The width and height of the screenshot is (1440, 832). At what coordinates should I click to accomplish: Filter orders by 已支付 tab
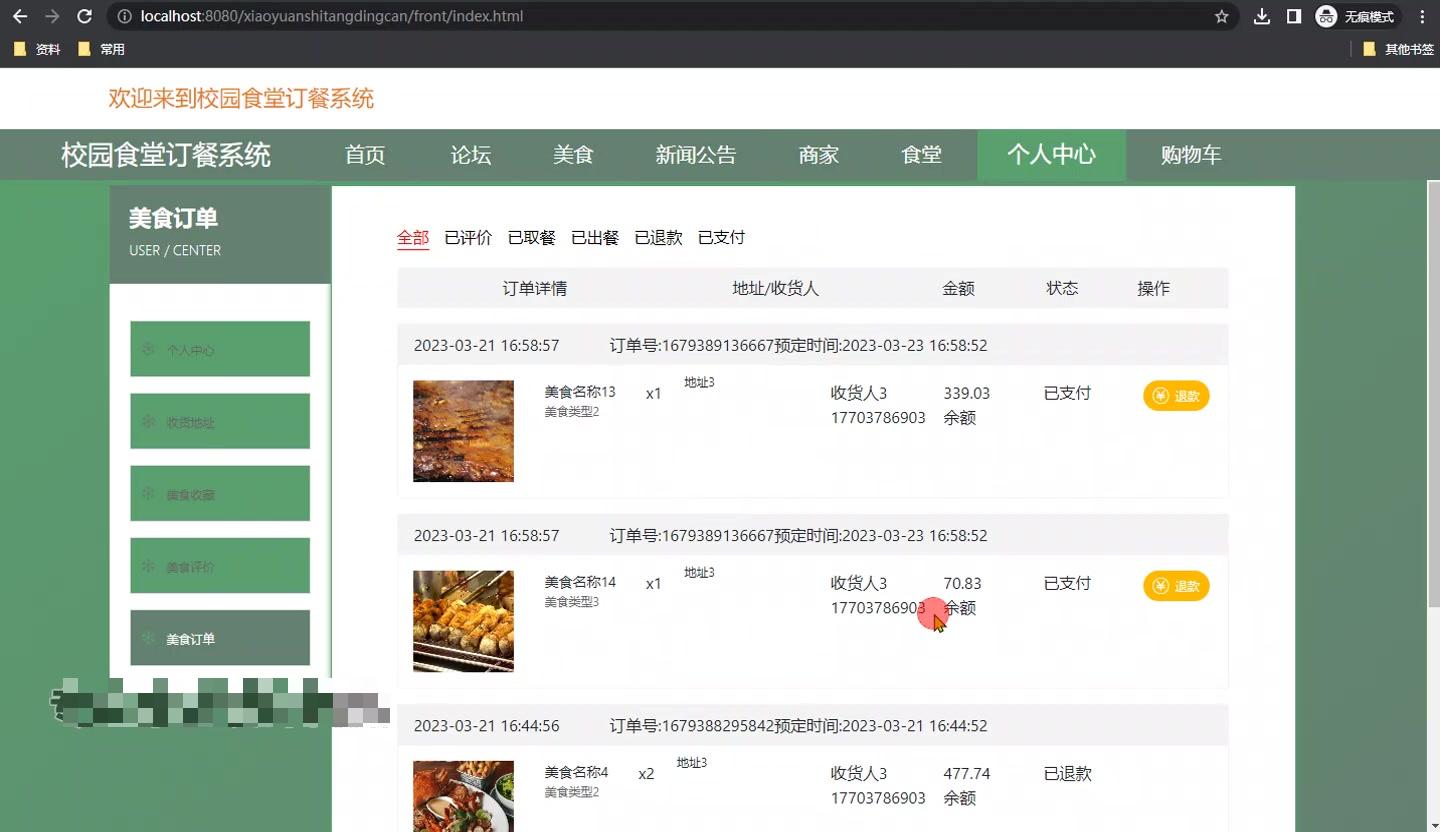722,238
